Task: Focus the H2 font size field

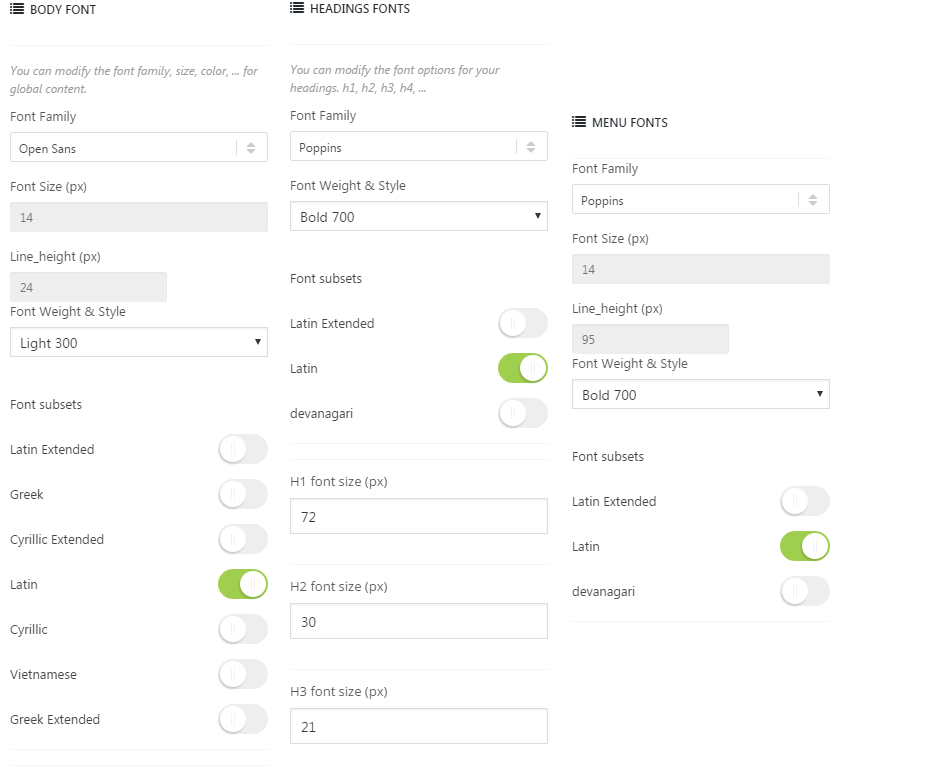Action: click(418, 621)
